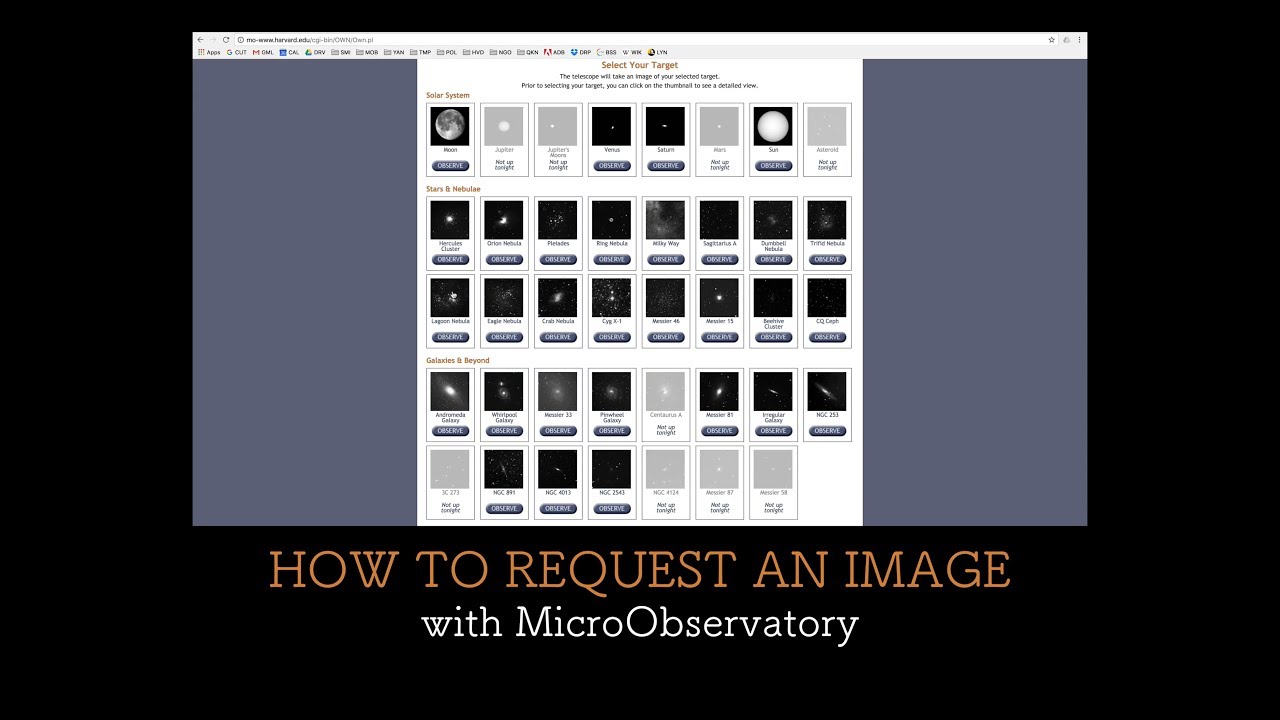Click OBSERVE under the Moon
This screenshot has width=1280, height=720.
(x=450, y=166)
